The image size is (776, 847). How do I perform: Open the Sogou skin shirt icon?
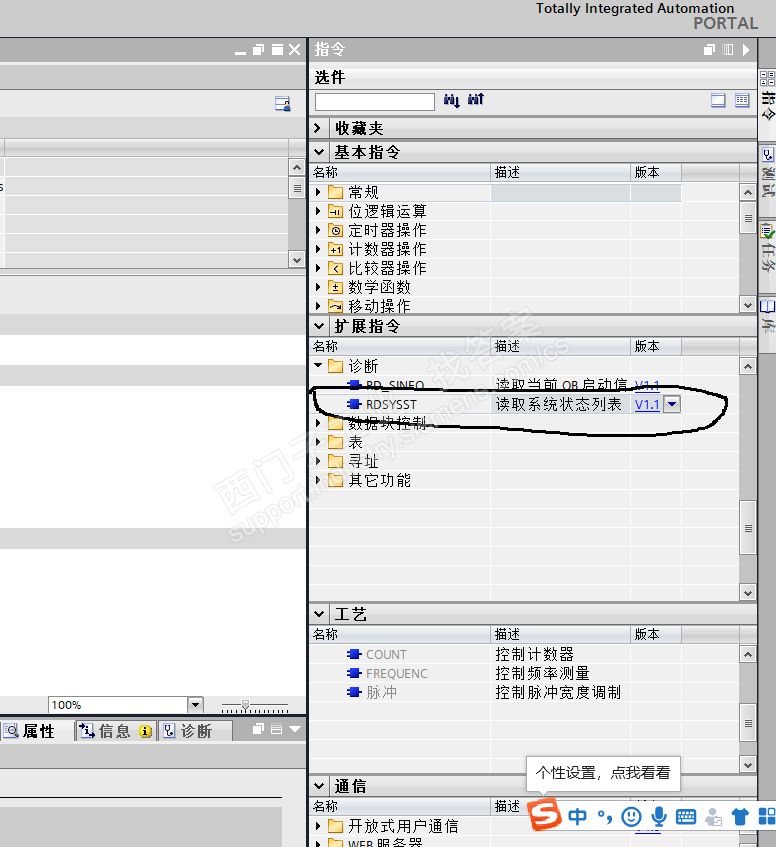click(x=740, y=817)
